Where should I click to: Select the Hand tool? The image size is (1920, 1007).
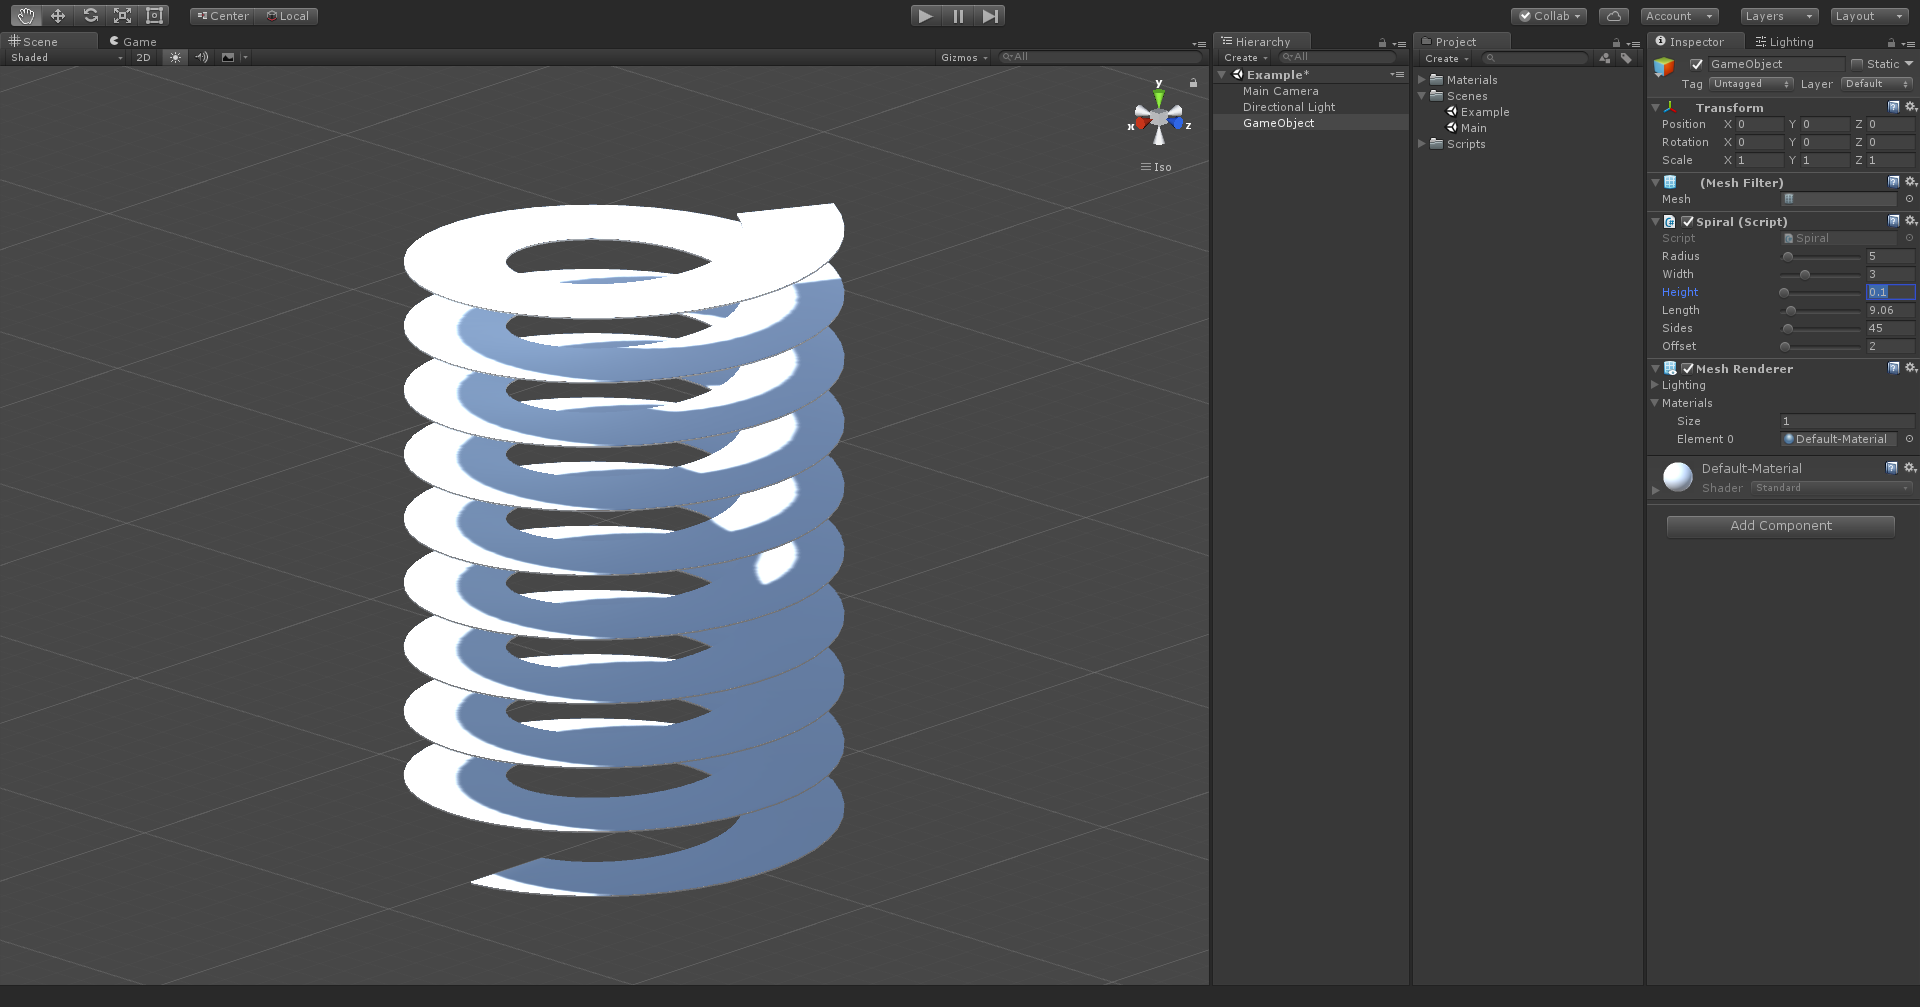pos(26,15)
